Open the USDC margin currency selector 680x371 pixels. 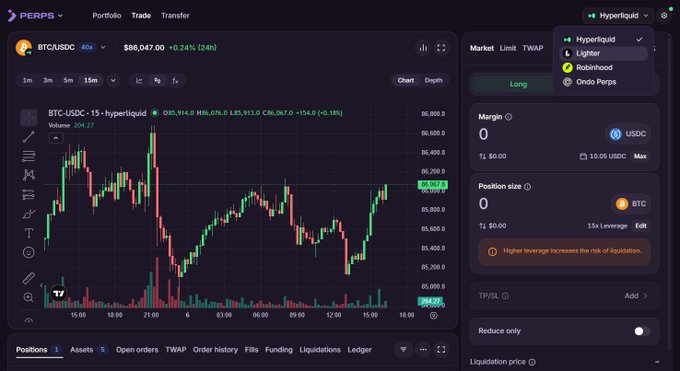tap(628, 134)
